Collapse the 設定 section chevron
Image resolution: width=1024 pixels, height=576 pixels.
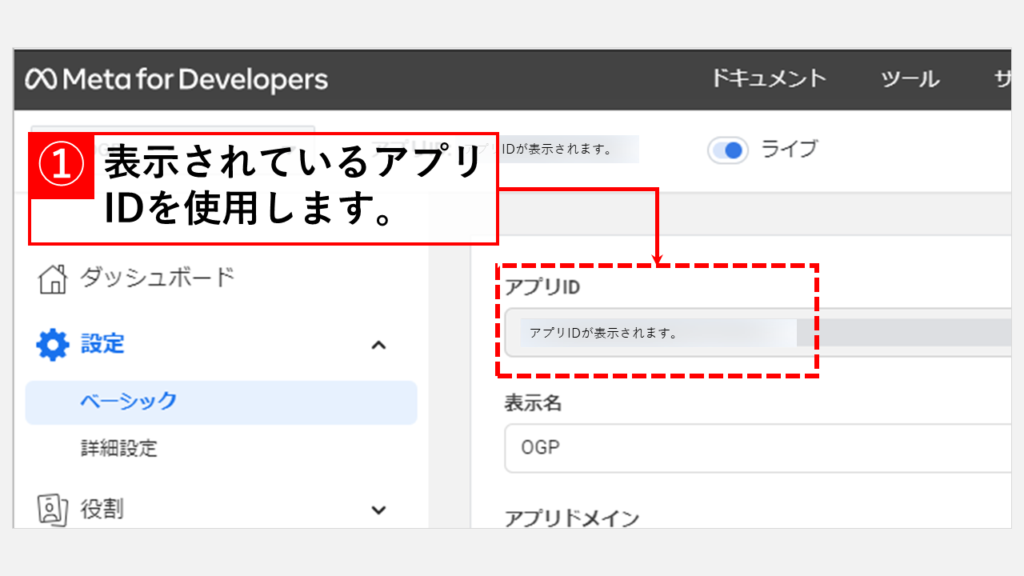378,345
